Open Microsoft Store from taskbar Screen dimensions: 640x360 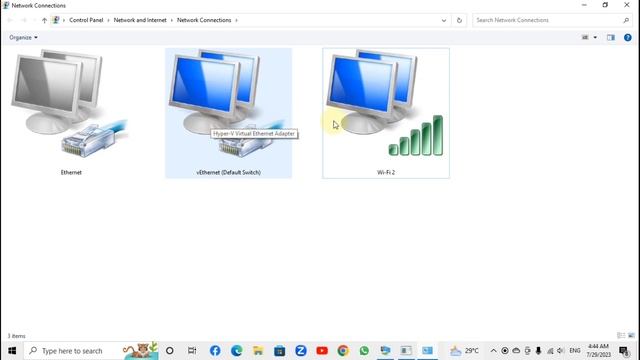point(280,351)
